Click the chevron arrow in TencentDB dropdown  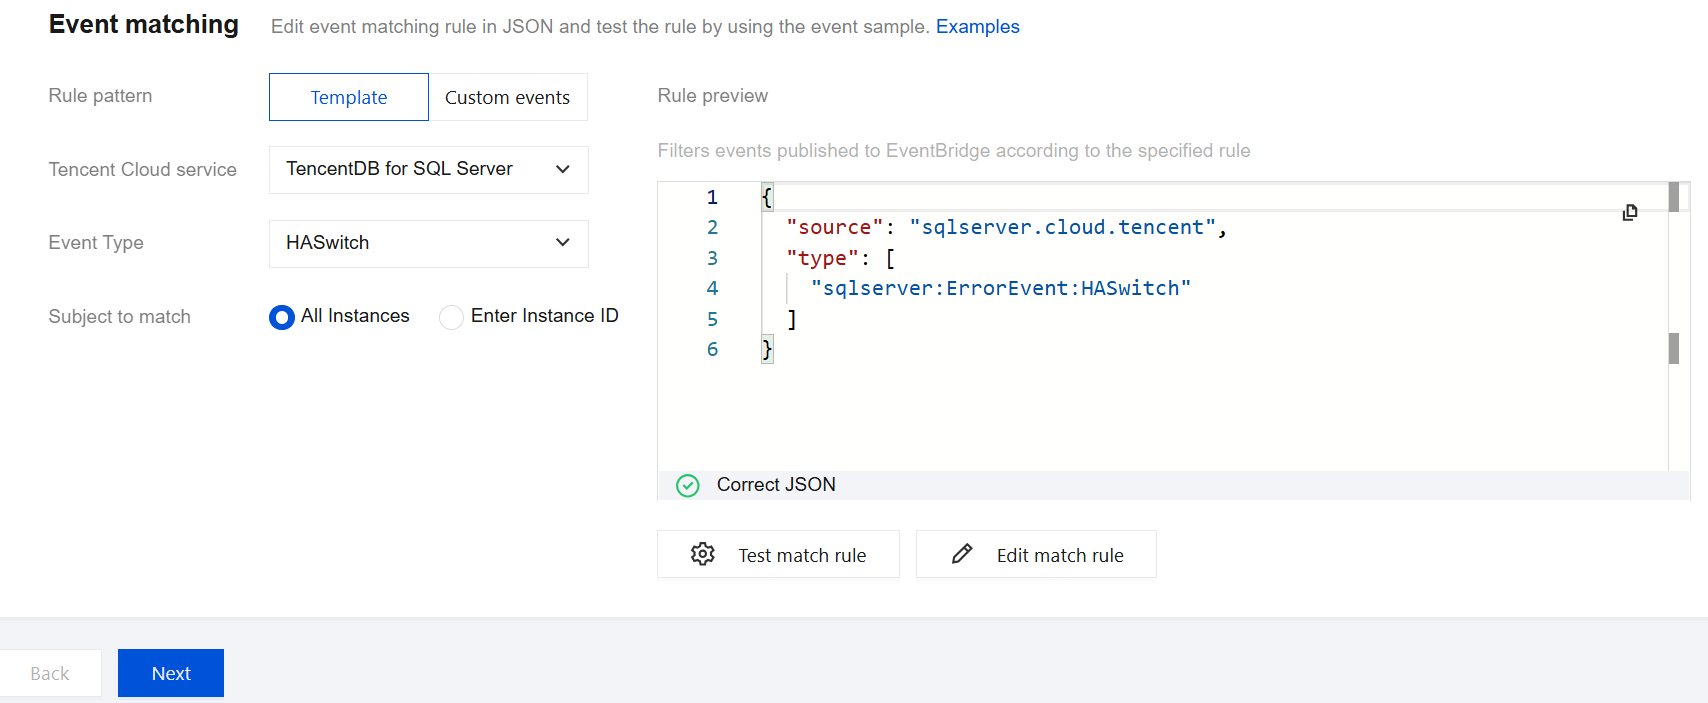pyautogui.click(x=563, y=169)
